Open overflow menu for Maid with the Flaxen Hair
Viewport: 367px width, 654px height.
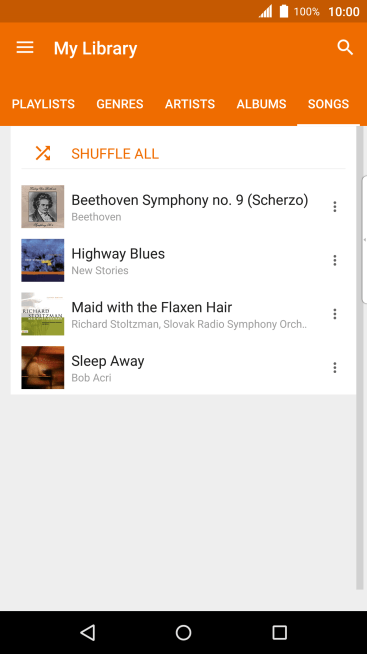334,314
